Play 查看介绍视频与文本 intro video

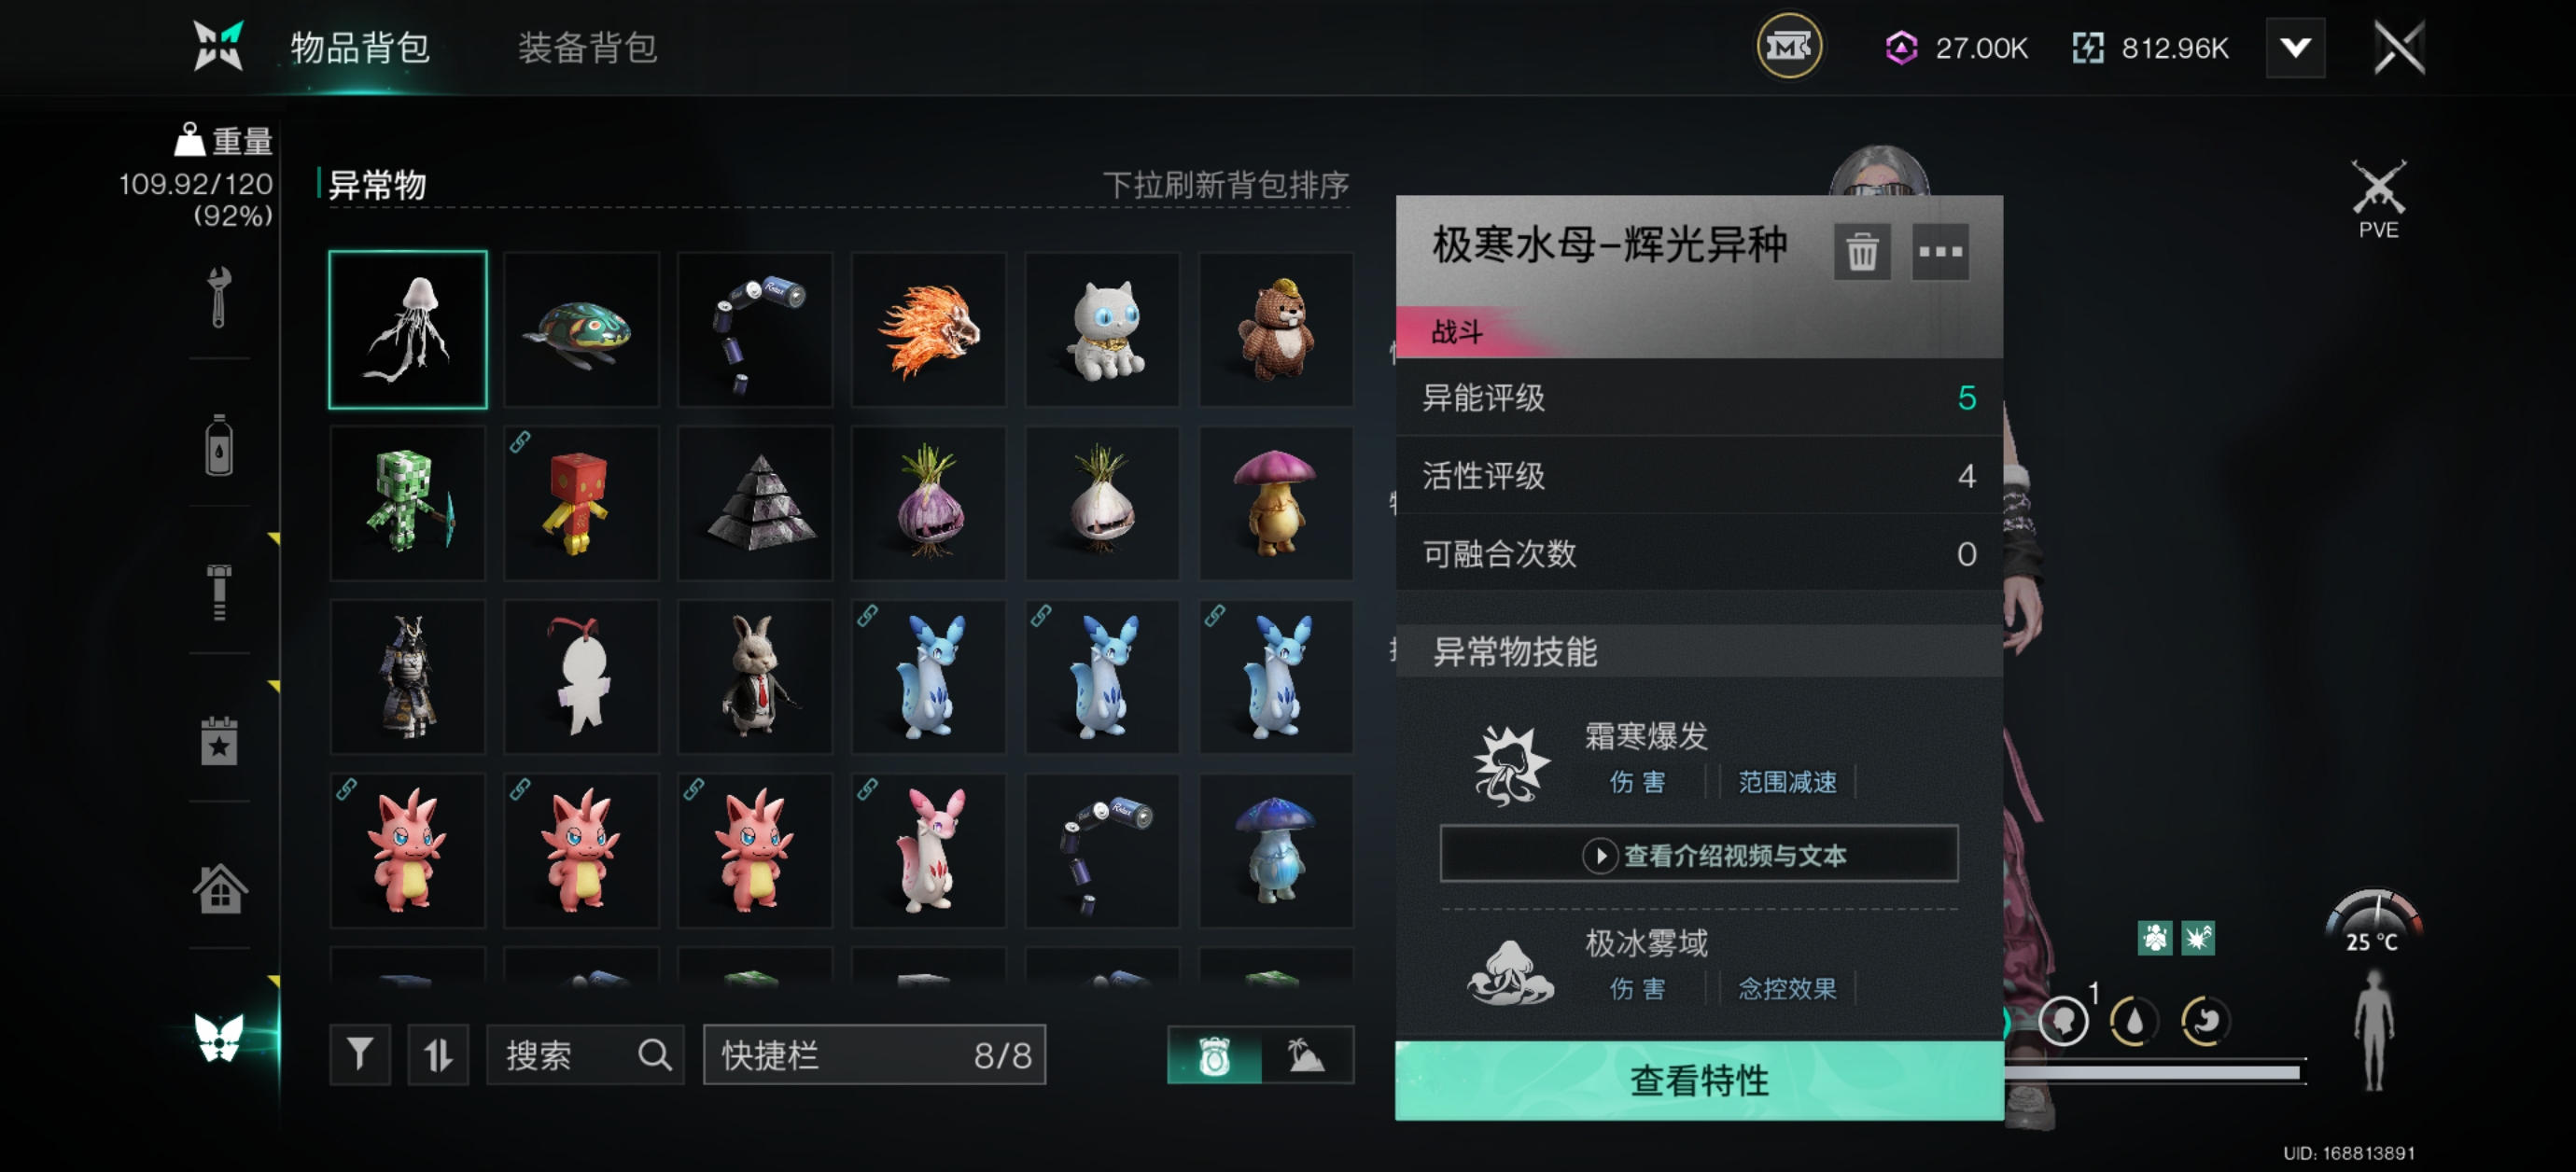(x=1698, y=854)
